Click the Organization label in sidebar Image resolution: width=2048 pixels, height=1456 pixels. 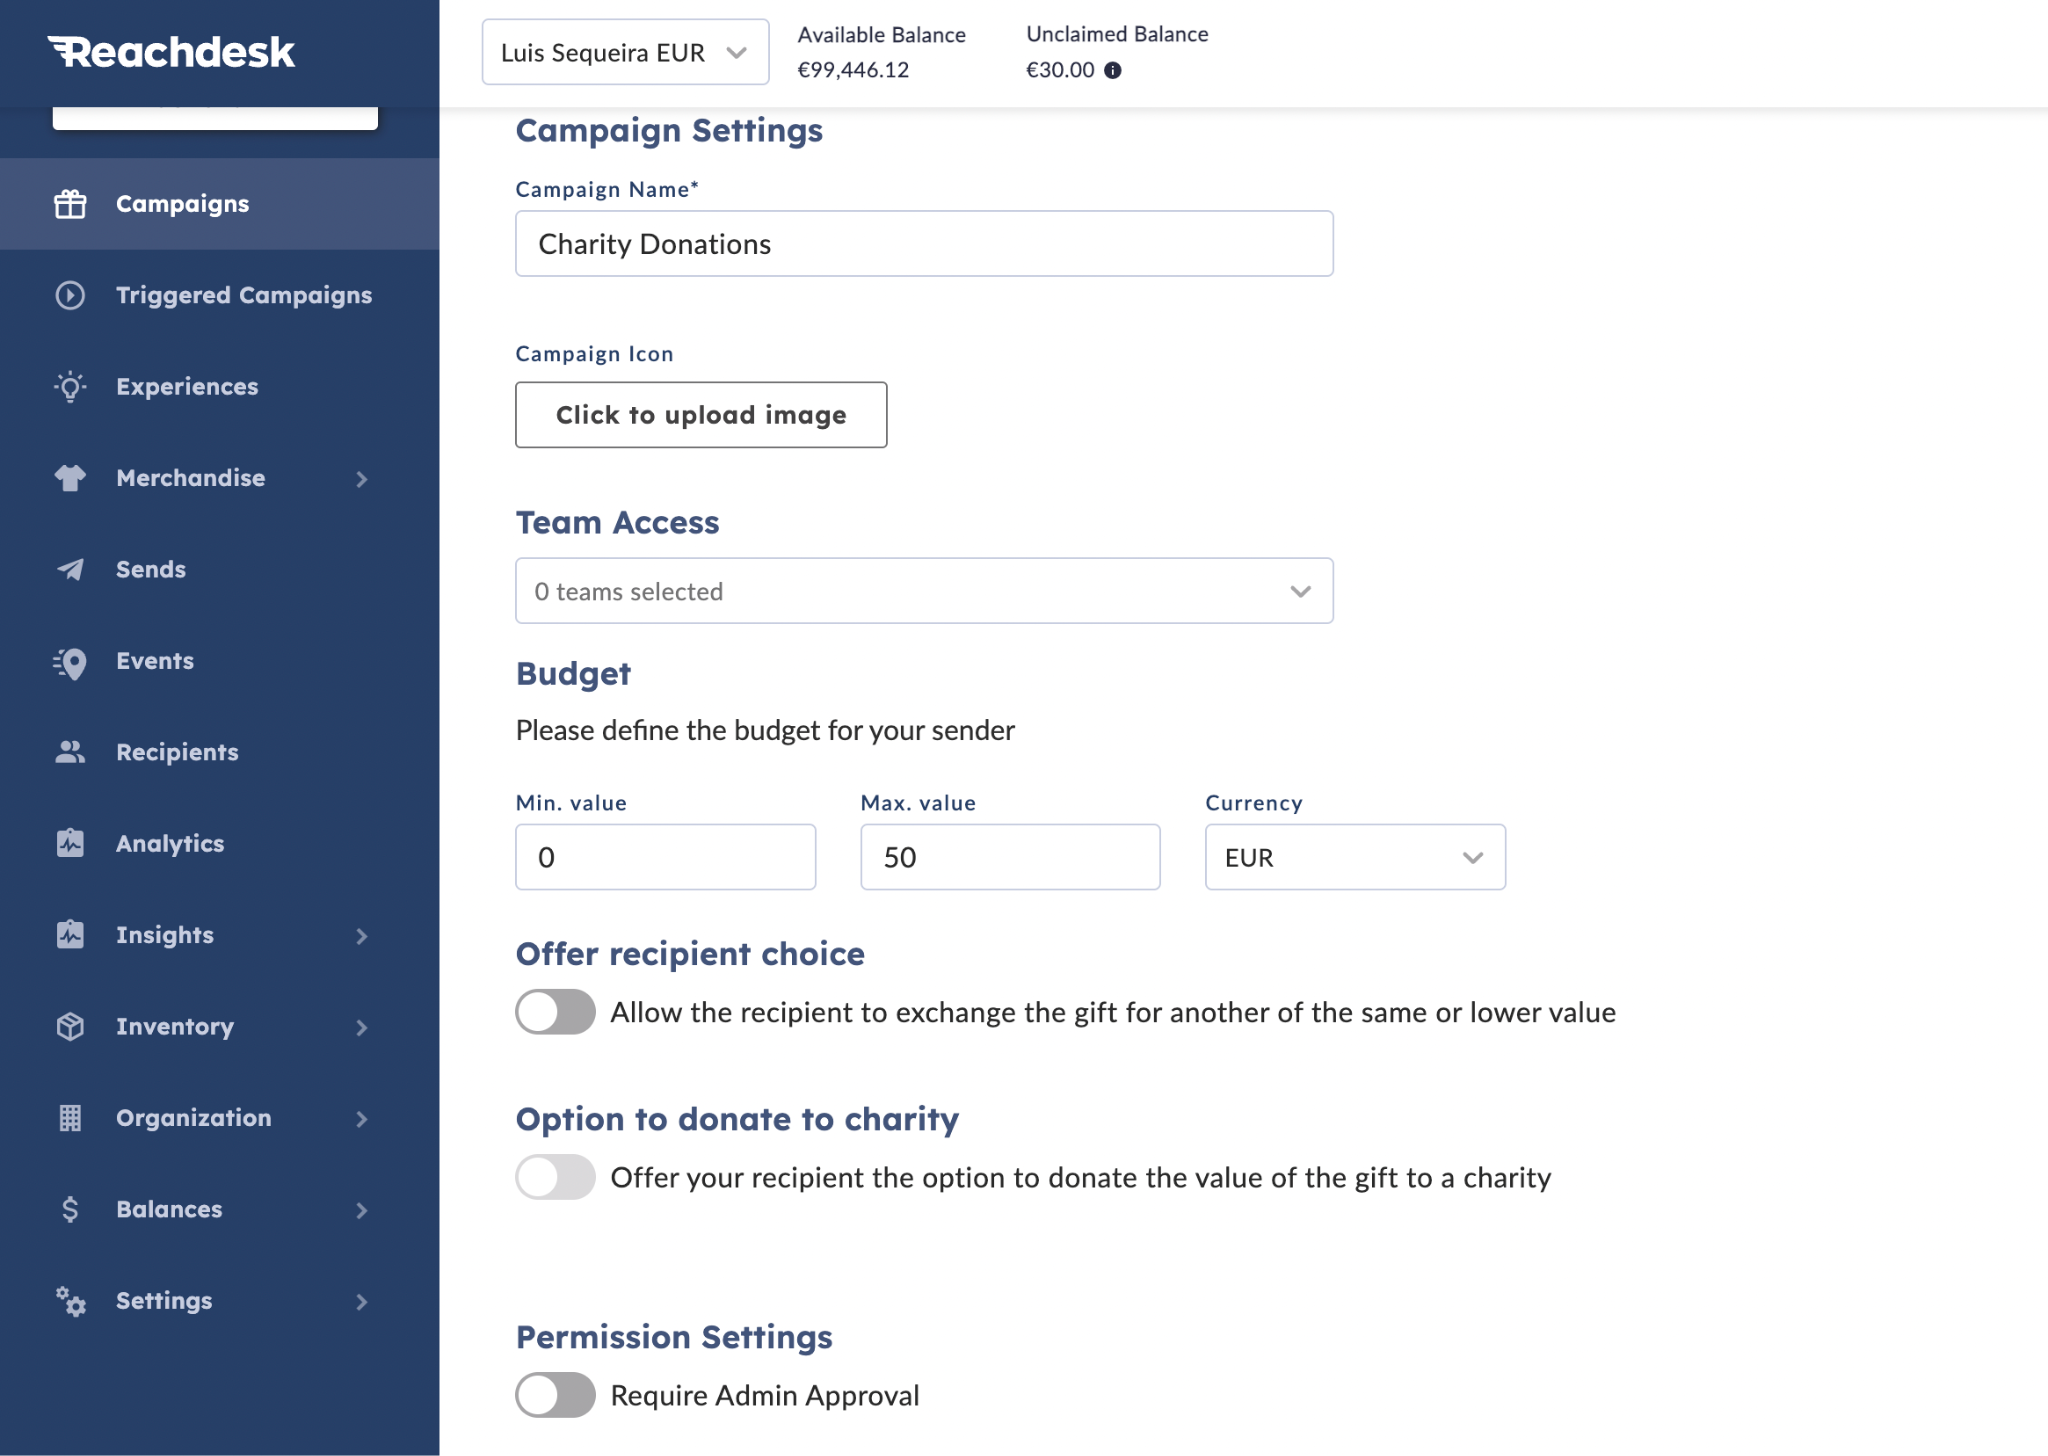tap(194, 1118)
